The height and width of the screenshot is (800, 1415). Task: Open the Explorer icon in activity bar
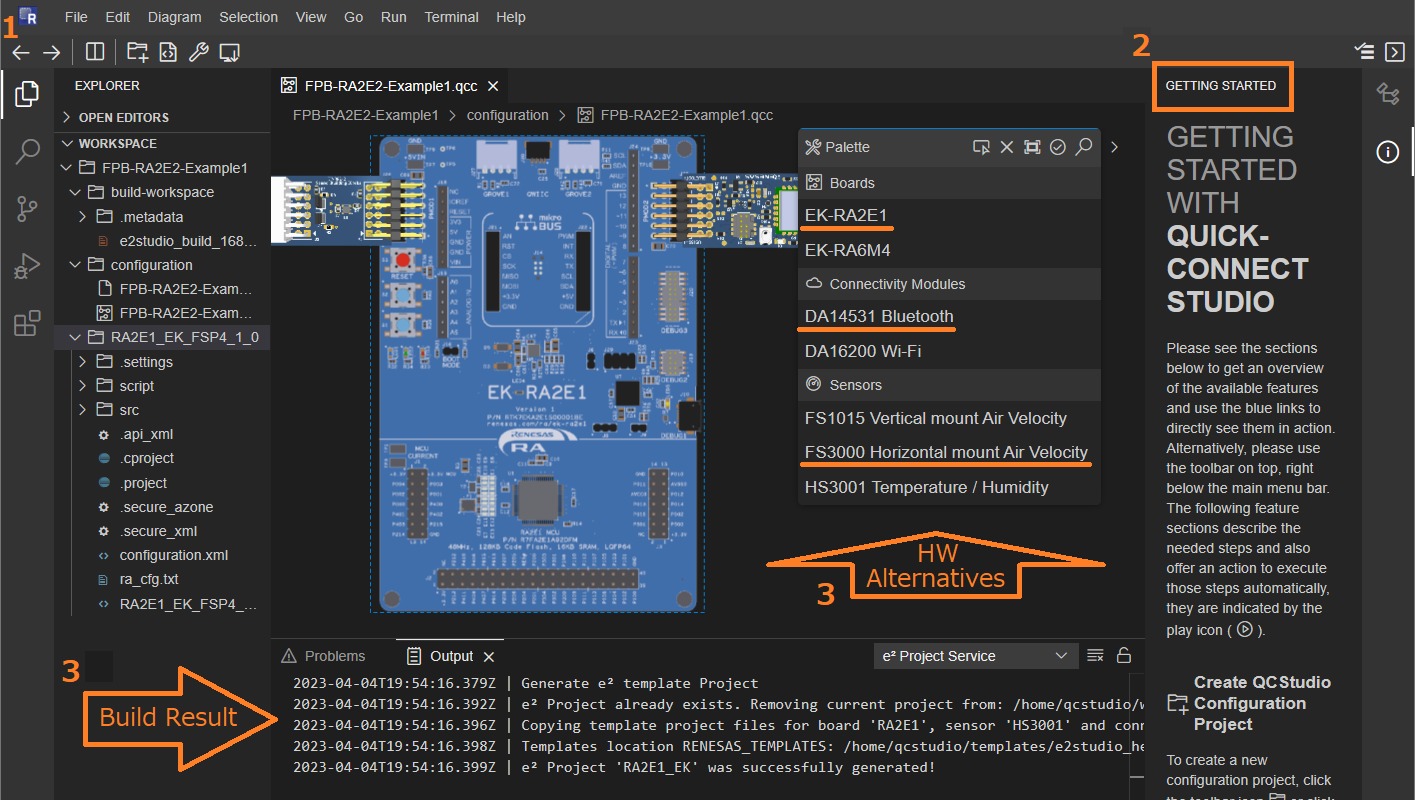26,94
